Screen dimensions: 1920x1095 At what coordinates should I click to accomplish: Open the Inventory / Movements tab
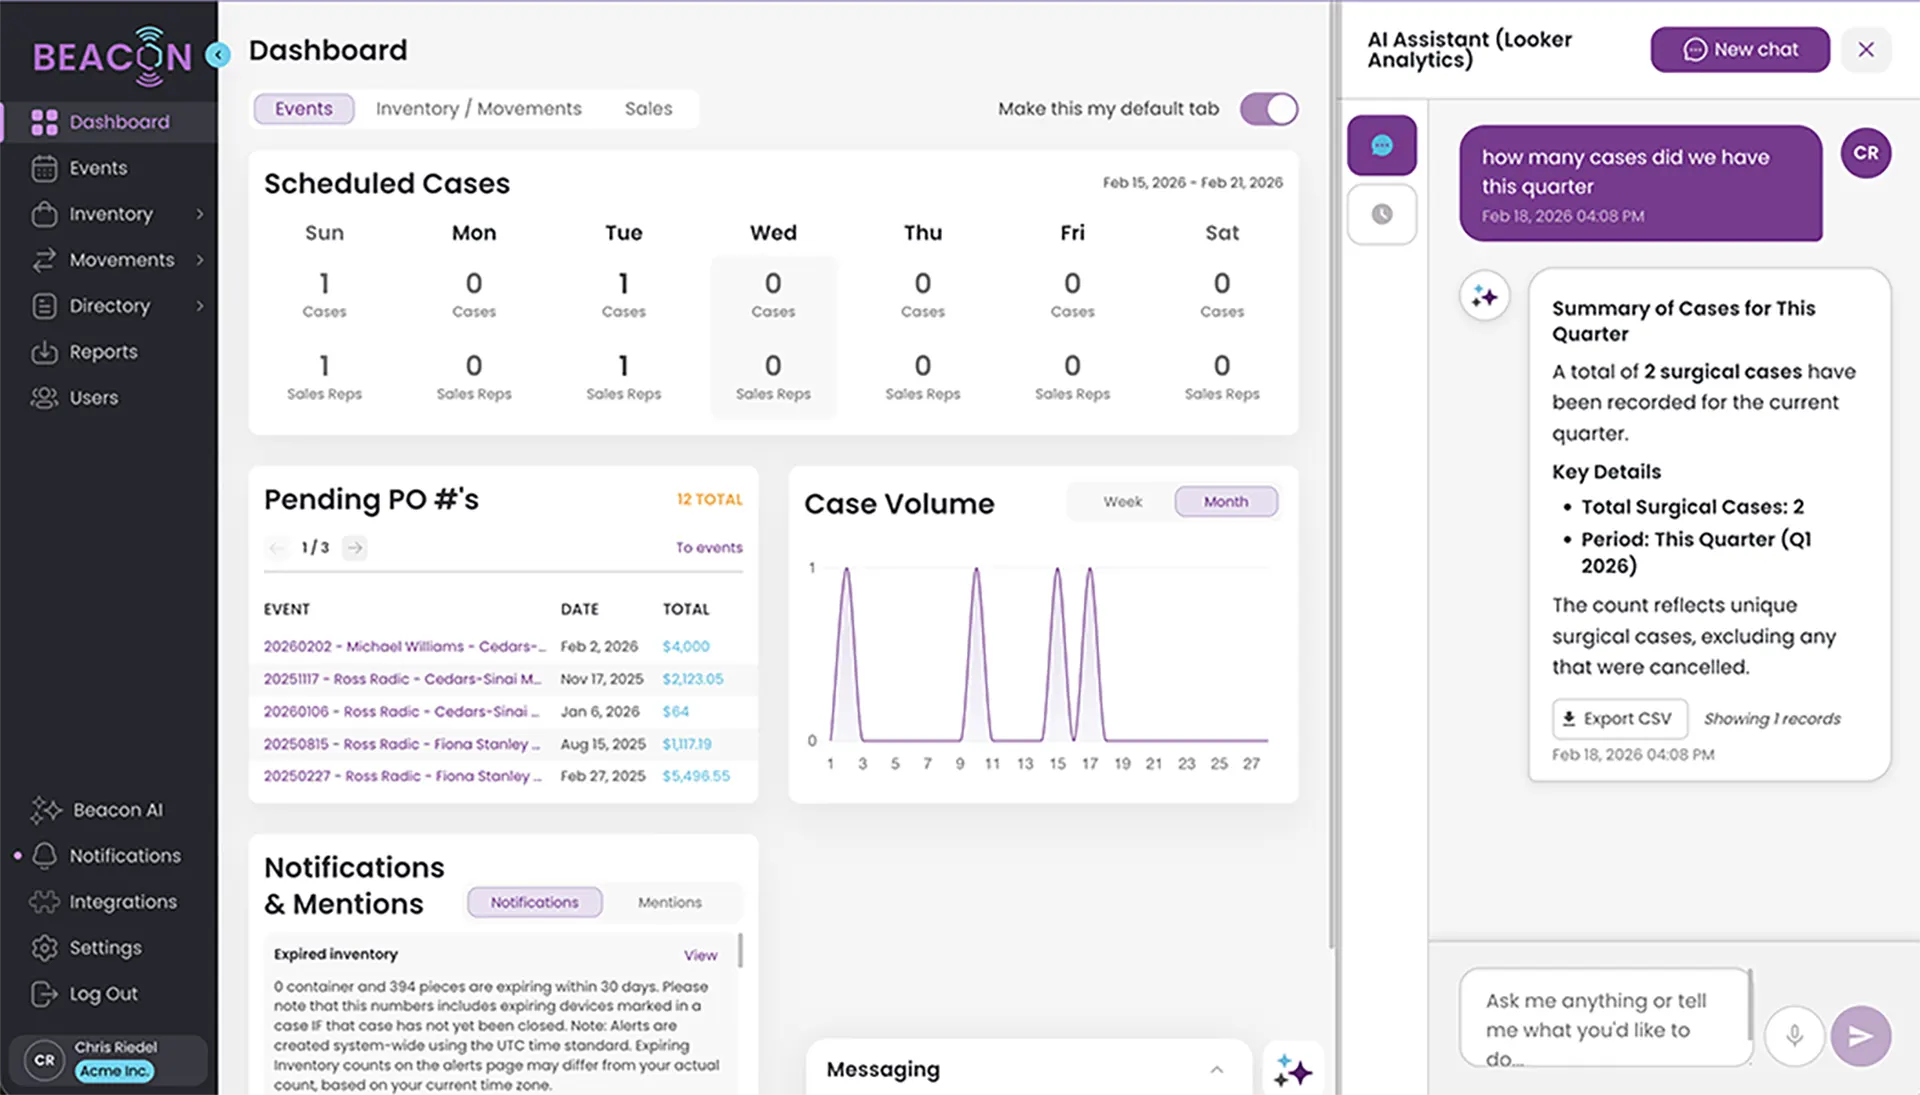coord(478,108)
